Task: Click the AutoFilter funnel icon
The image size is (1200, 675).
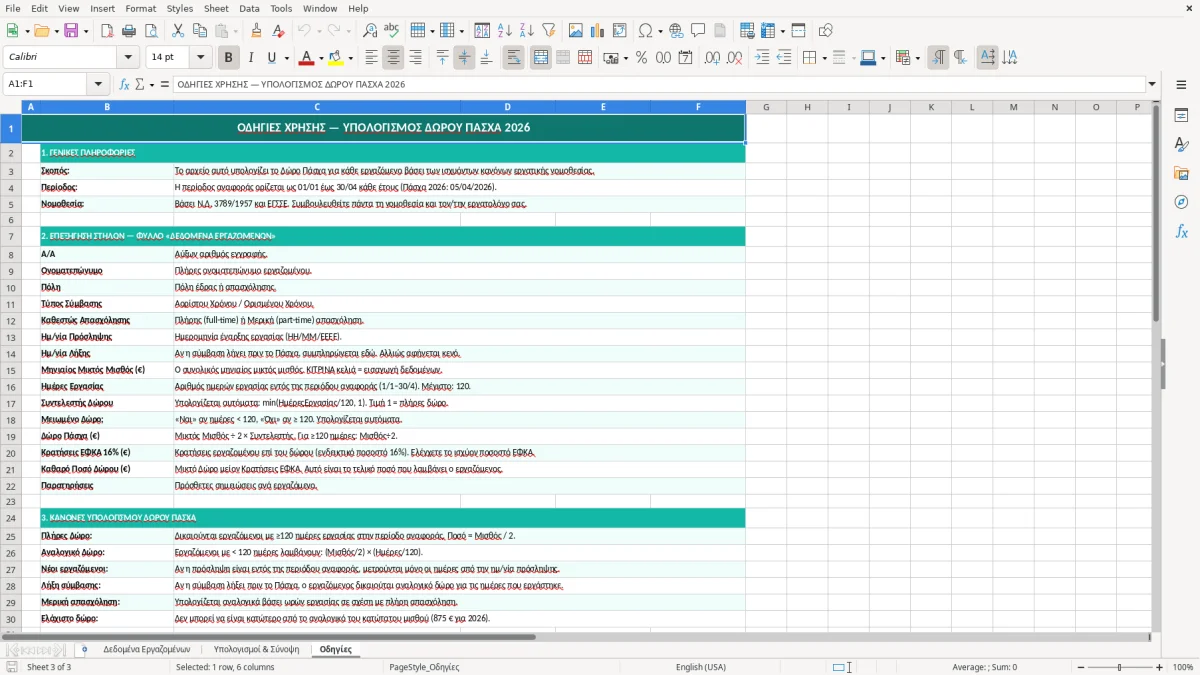Action: [x=549, y=31]
